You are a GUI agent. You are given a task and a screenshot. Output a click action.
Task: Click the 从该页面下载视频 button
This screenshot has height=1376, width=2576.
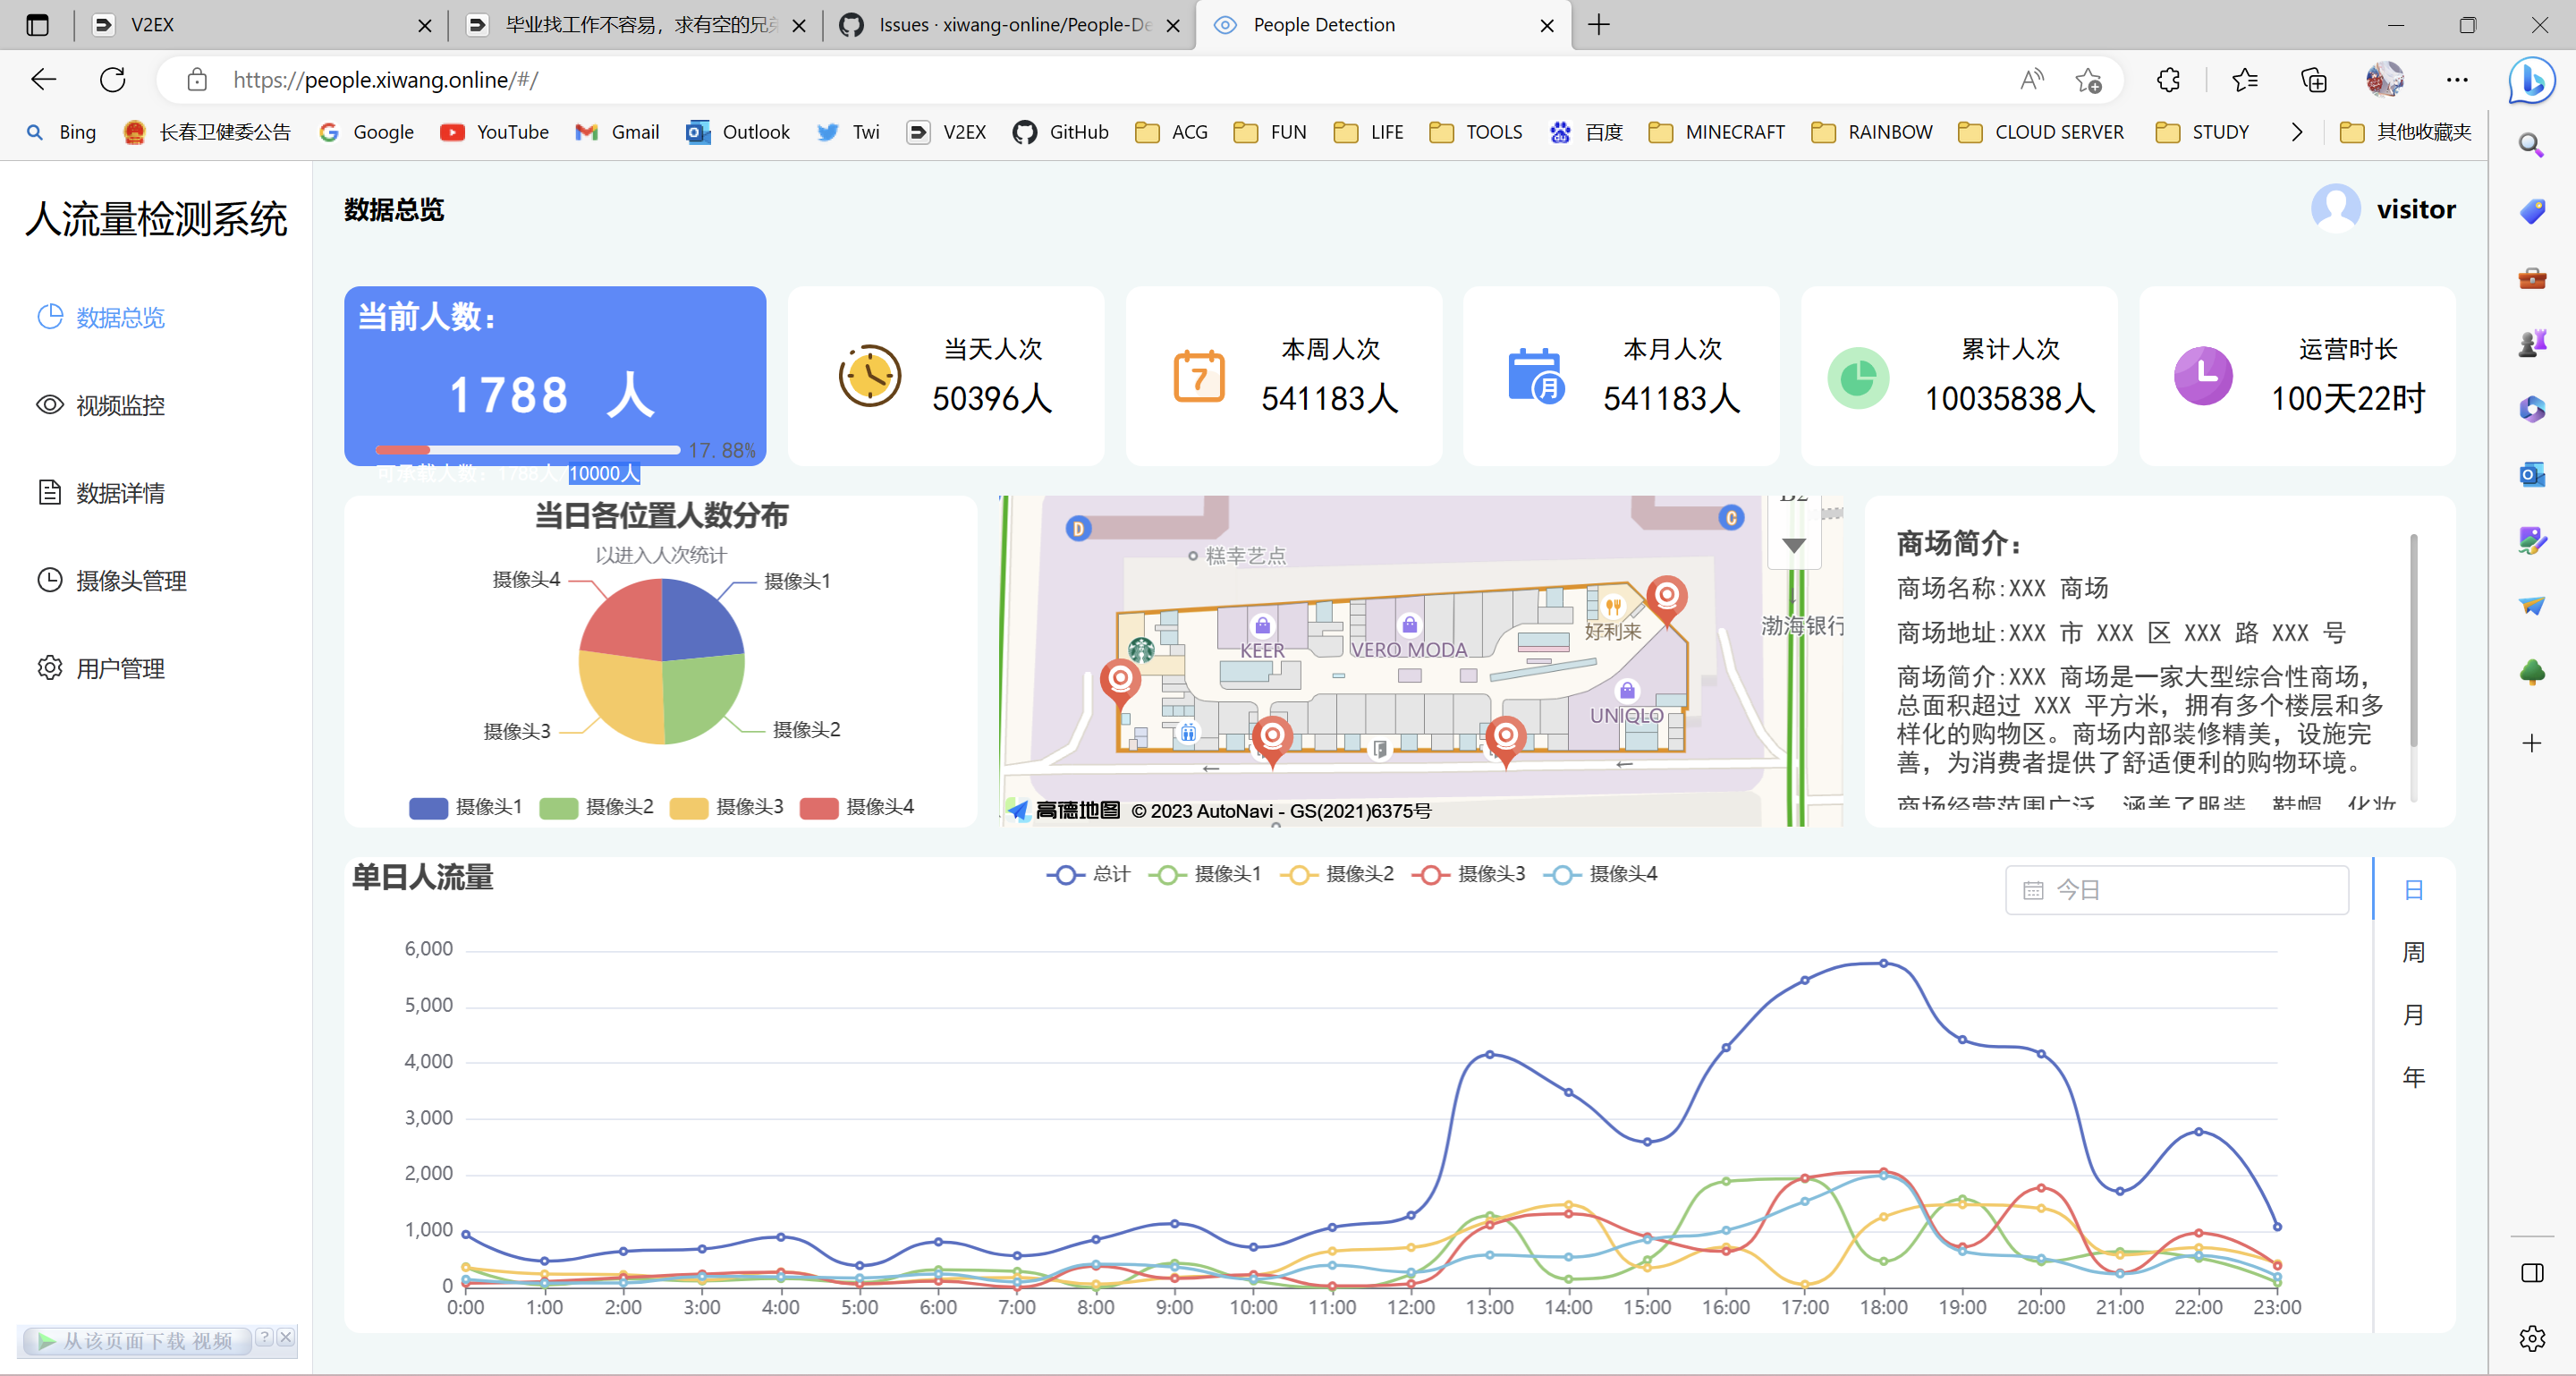[137, 1341]
